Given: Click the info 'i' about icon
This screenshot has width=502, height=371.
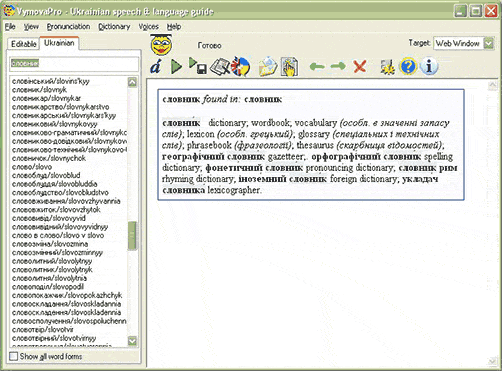Looking at the screenshot, I should point(429,66).
